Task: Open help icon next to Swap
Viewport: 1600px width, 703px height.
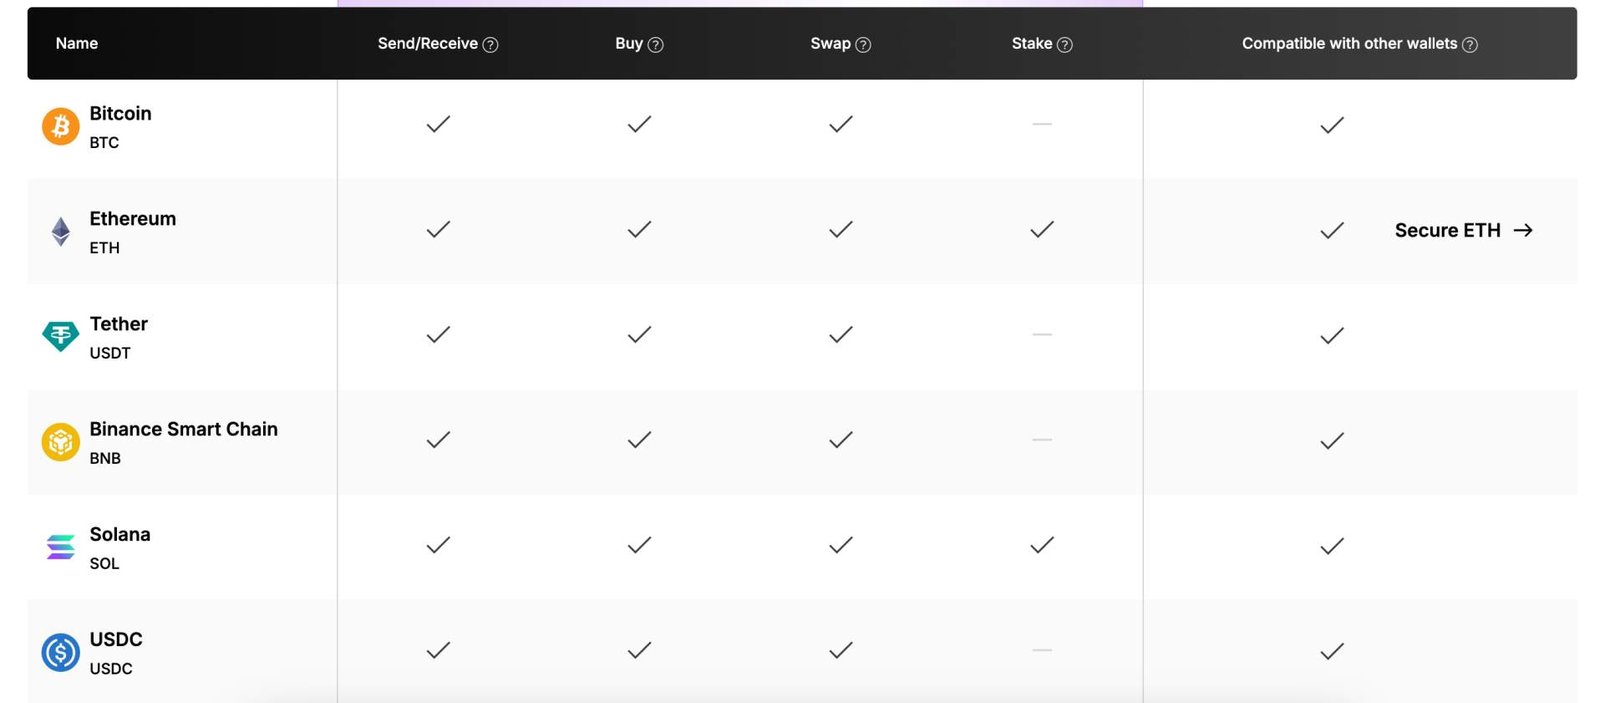Action: [x=863, y=44]
